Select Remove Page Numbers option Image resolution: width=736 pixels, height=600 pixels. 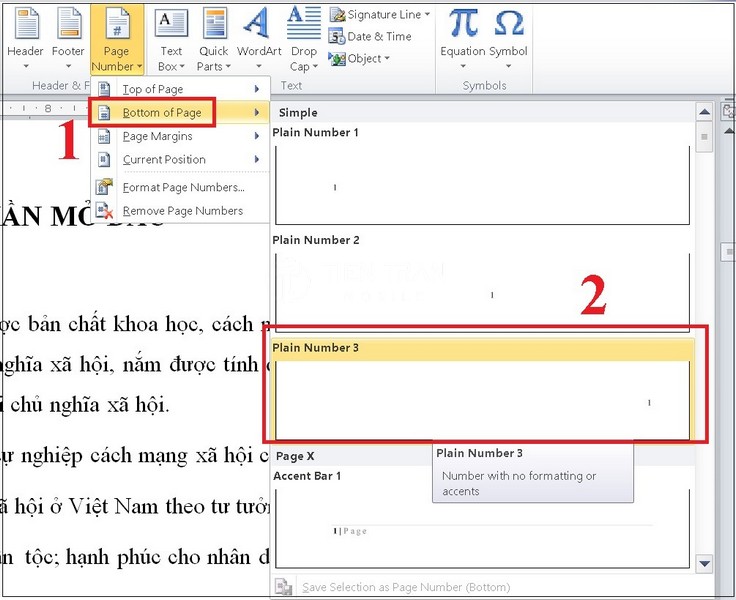182,211
